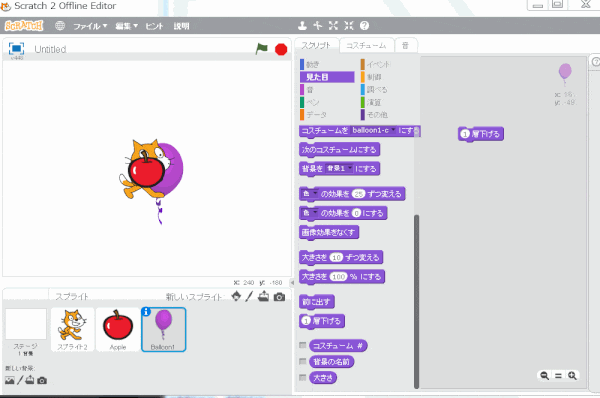Enable the コスチューム # reporter checkbox
Screen dimensions: 600x398
[303, 345]
